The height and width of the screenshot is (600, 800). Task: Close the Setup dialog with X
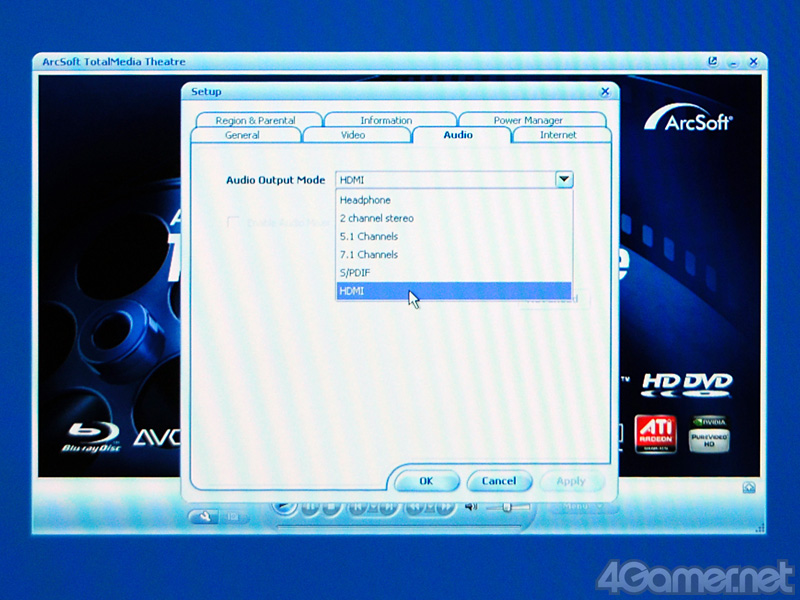604,92
